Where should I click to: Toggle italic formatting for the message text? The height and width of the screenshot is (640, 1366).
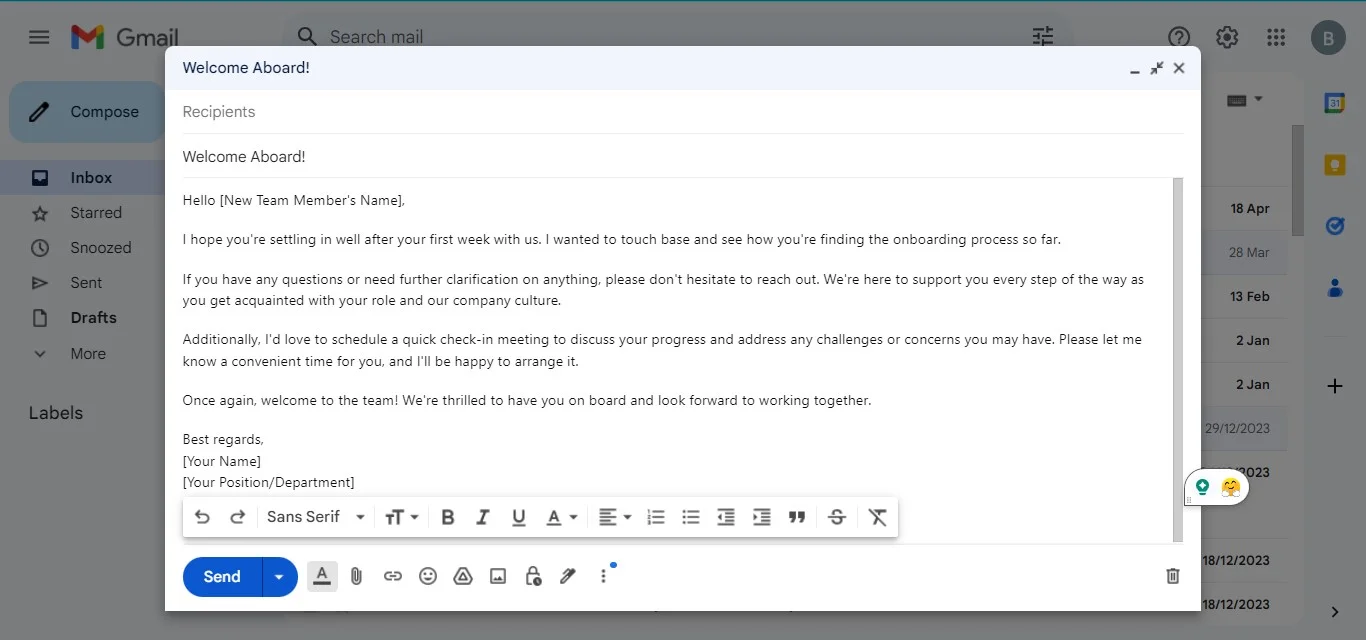pos(482,516)
